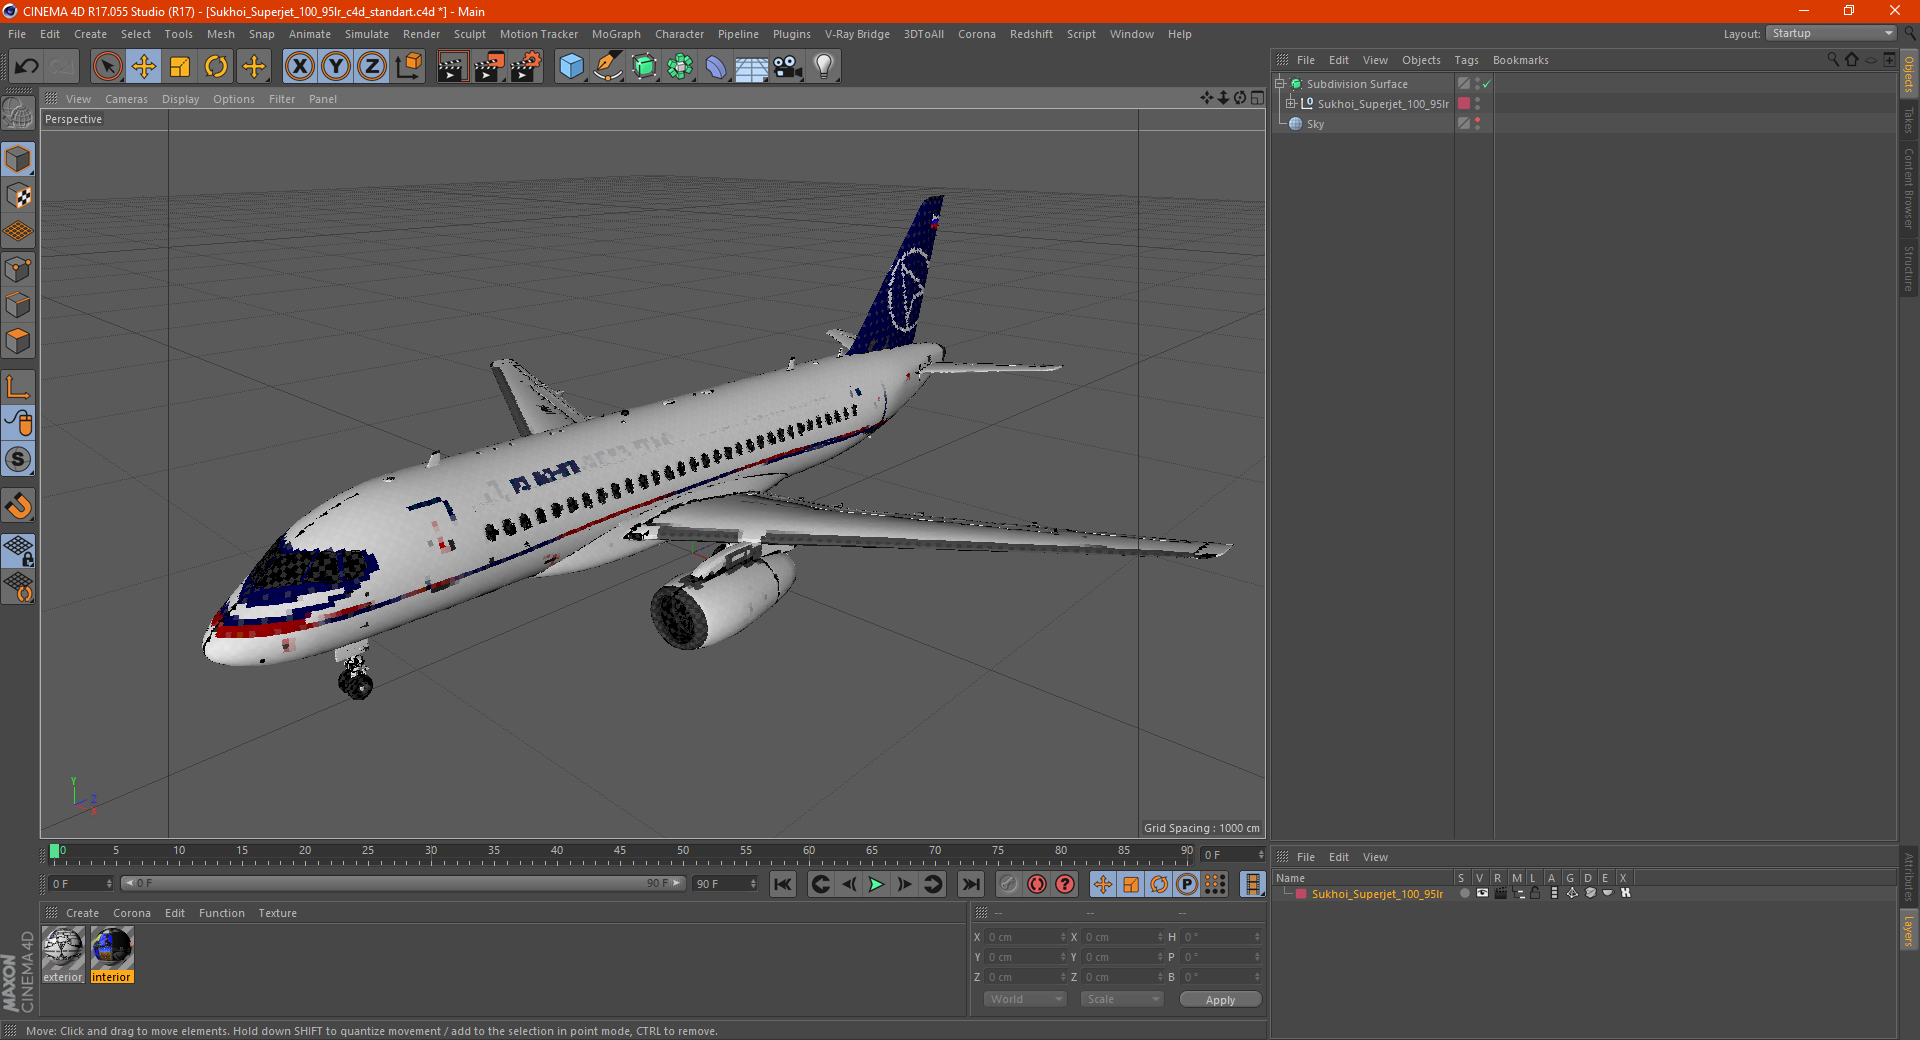1920x1040 pixels.
Task: Click the Undo arrow icon
Action: 26,67
